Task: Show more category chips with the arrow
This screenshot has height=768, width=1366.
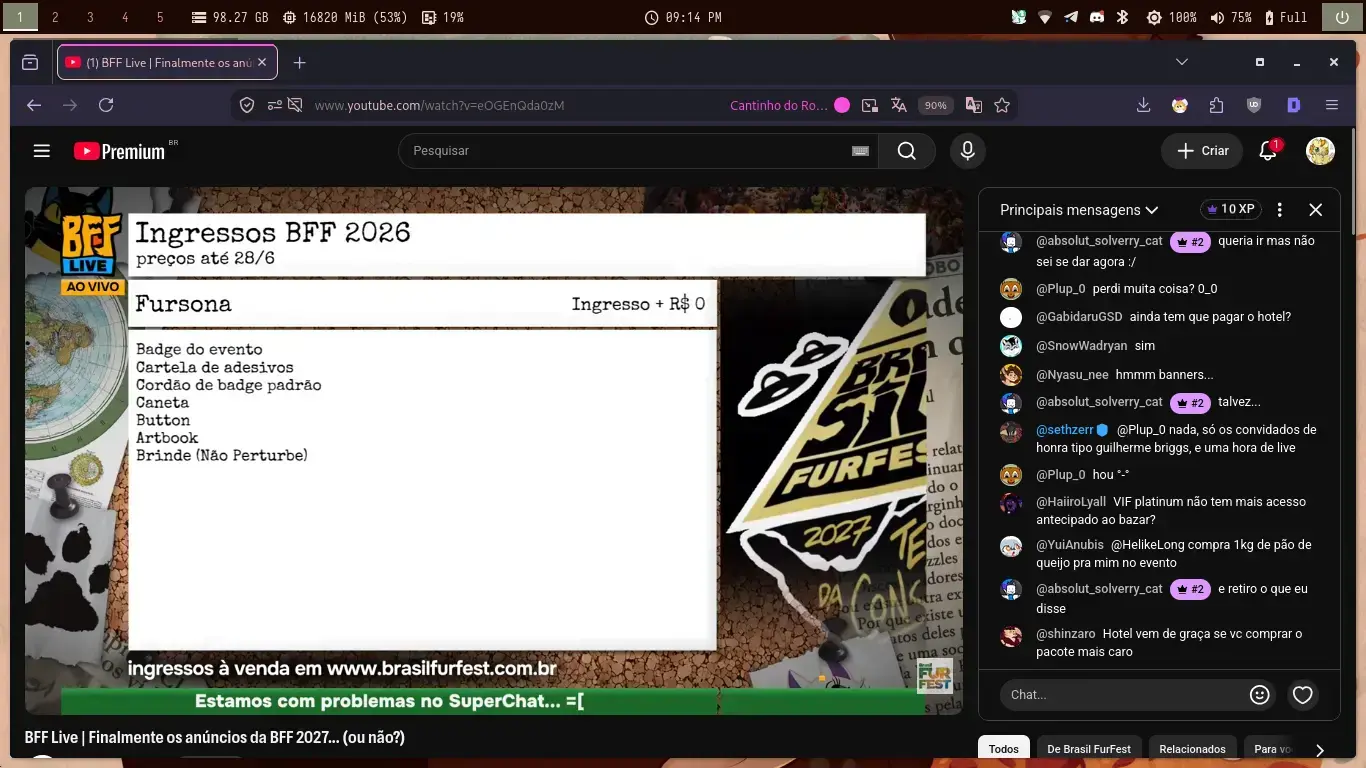Action: pyautogui.click(x=1320, y=750)
